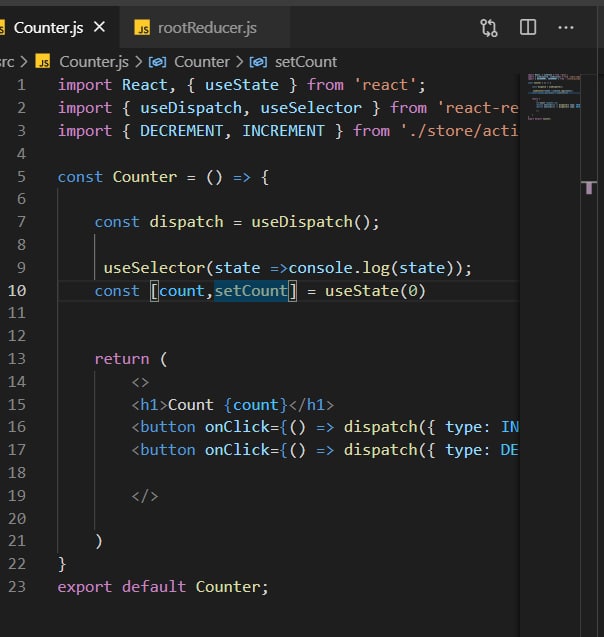
Task: Switch to the rootReducer.js tab
Action: click(207, 28)
